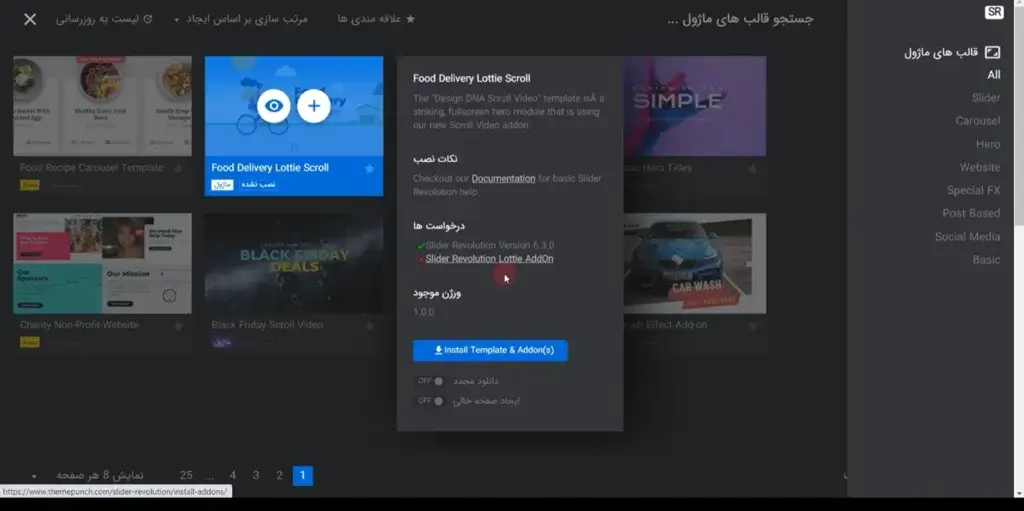Open the Documentation link
Screen dimensions: 1024x511
504,178
